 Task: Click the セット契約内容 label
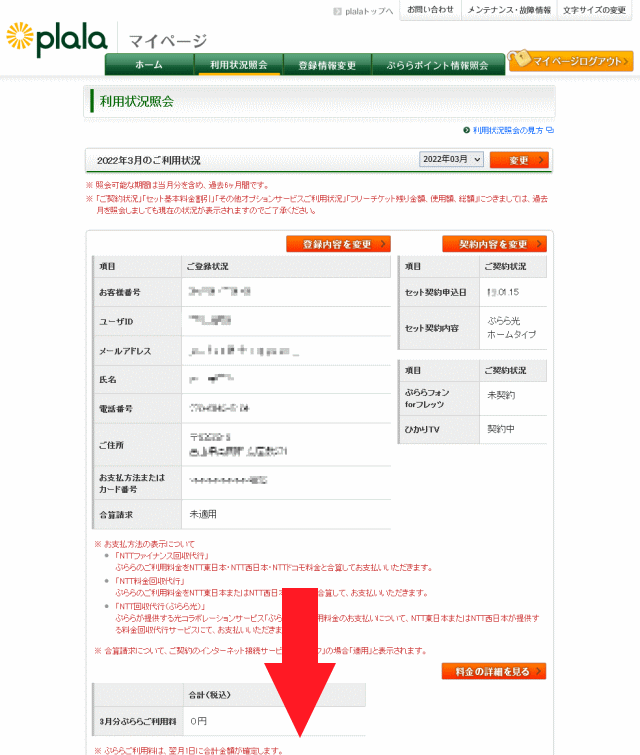431,328
